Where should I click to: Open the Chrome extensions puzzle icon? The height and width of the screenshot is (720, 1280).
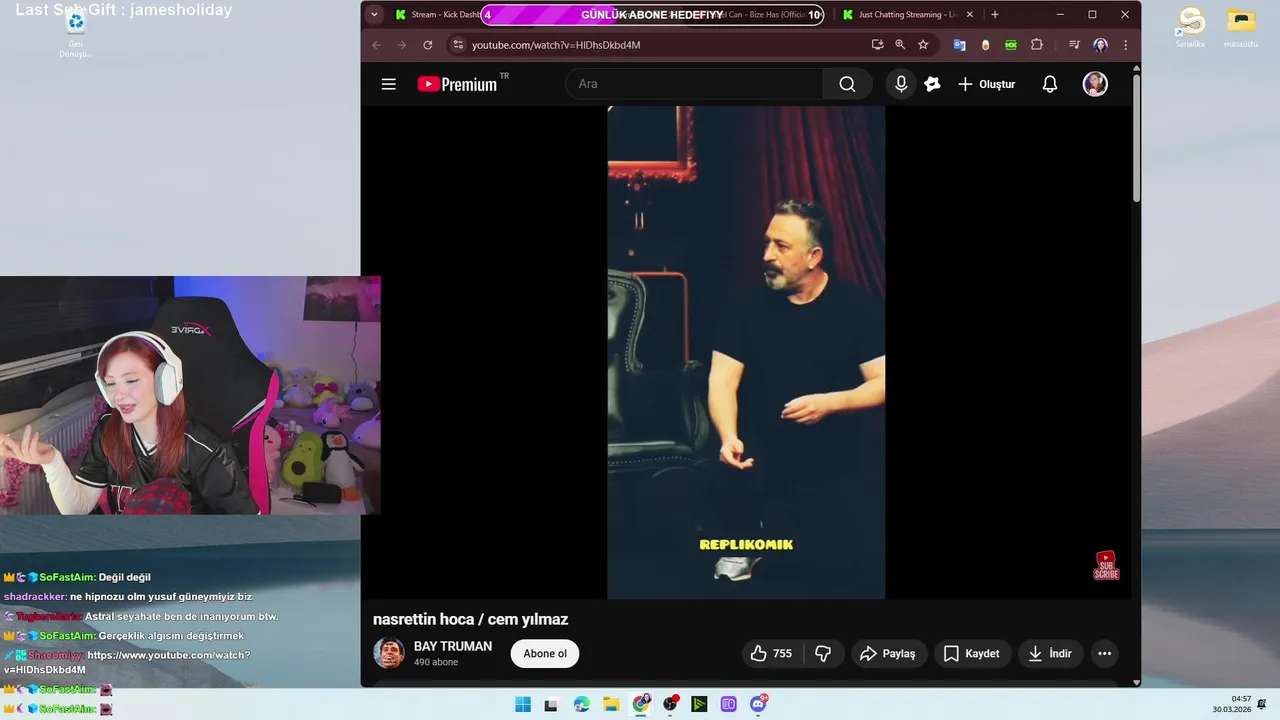(x=1036, y=45)
